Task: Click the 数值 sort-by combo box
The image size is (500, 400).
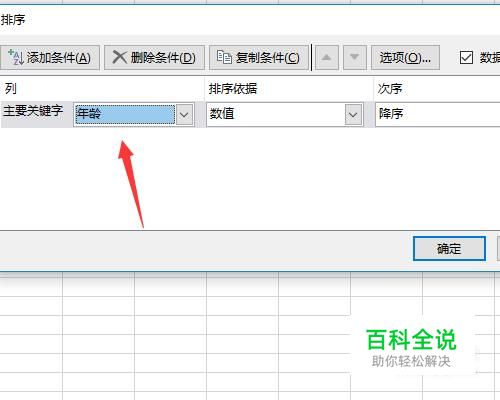Action: (x=284, y=114)
